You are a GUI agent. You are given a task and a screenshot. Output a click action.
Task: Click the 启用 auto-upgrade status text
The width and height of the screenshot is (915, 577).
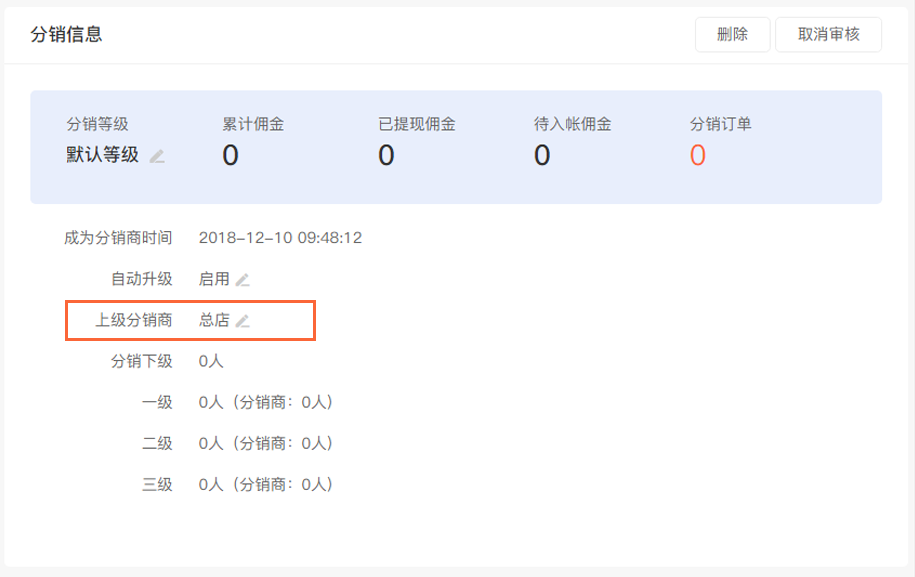point(214,279)
